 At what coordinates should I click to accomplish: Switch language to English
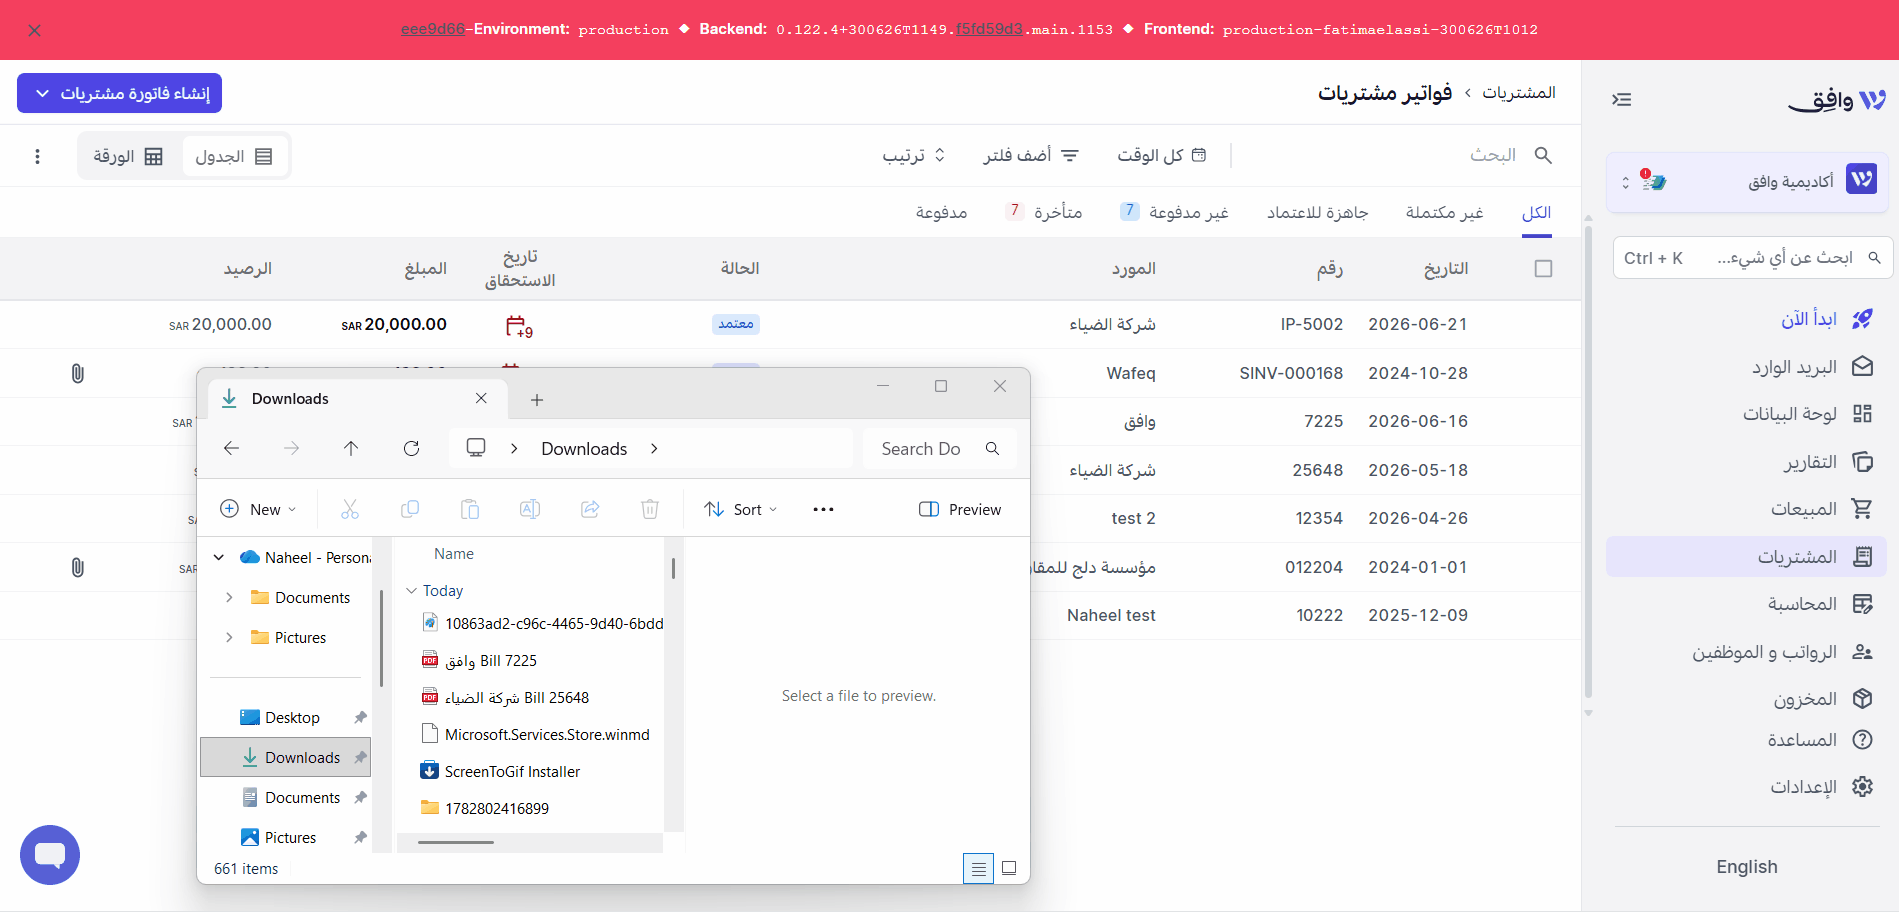pos(1747,867)
